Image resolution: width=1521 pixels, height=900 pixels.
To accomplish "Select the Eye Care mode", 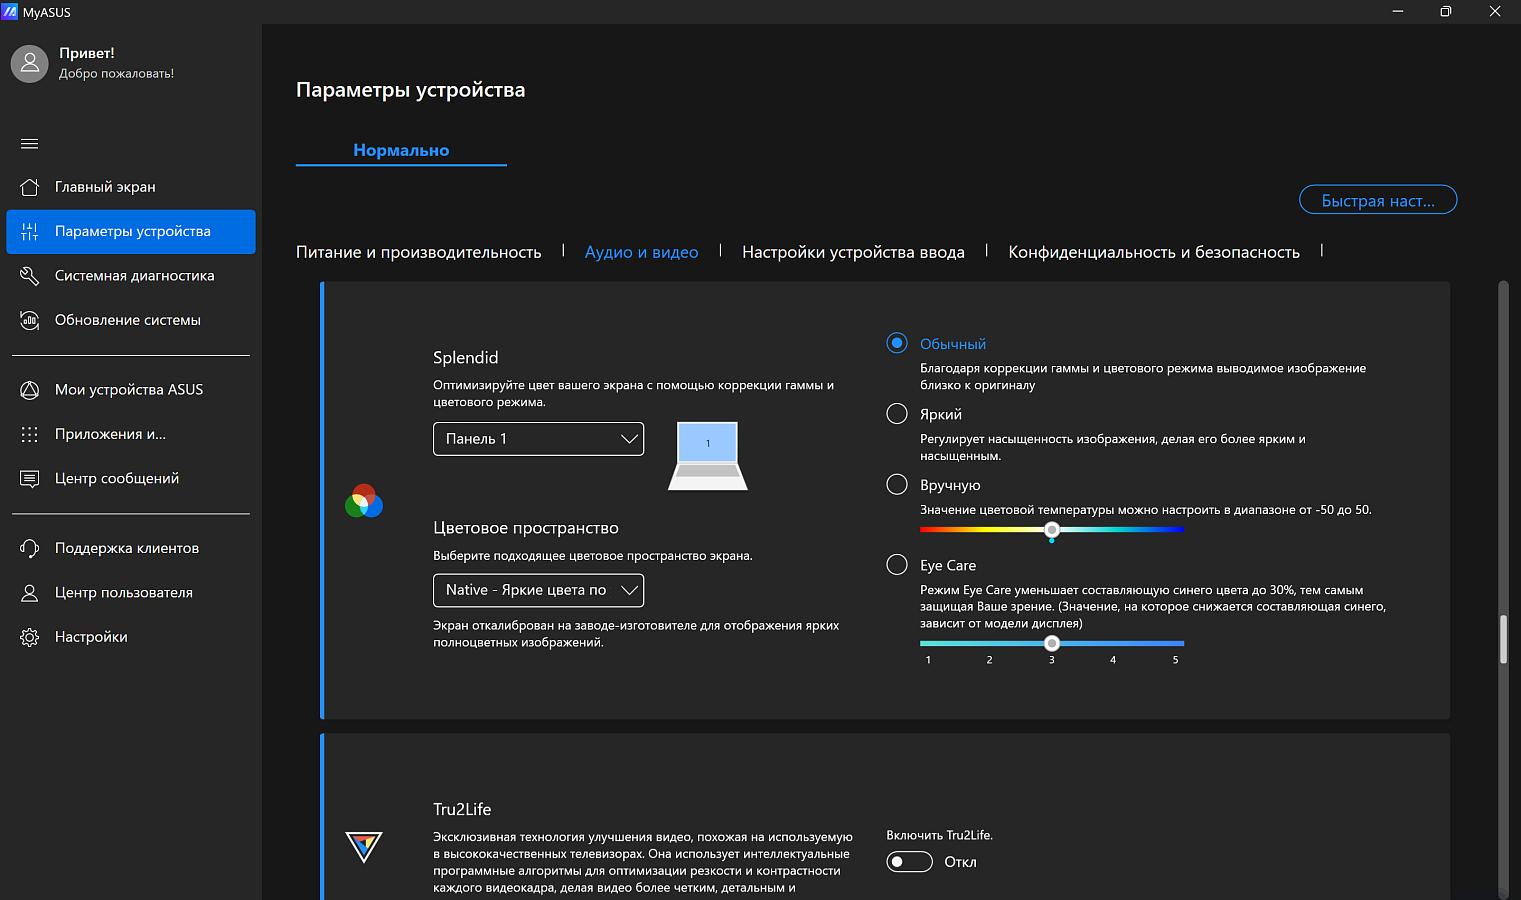I will [x=897, y=565].
